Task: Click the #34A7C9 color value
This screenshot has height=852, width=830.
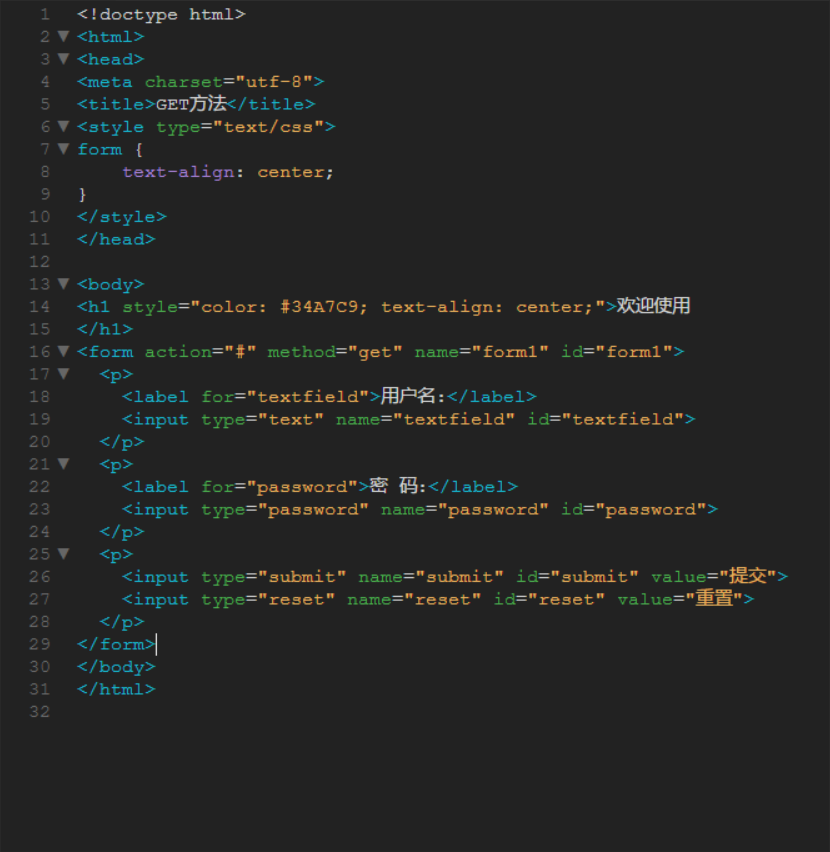Action: click(x=319, y=307)
